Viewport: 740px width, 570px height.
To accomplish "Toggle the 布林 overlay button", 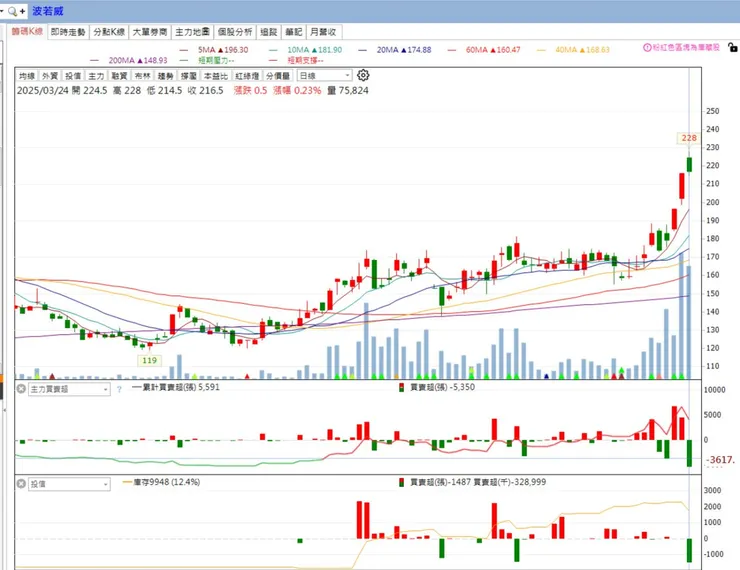I will tap(142, 76).
